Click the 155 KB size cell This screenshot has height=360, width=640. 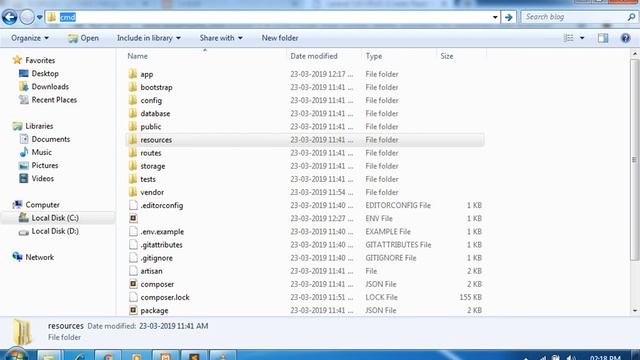tap(471, 297)
